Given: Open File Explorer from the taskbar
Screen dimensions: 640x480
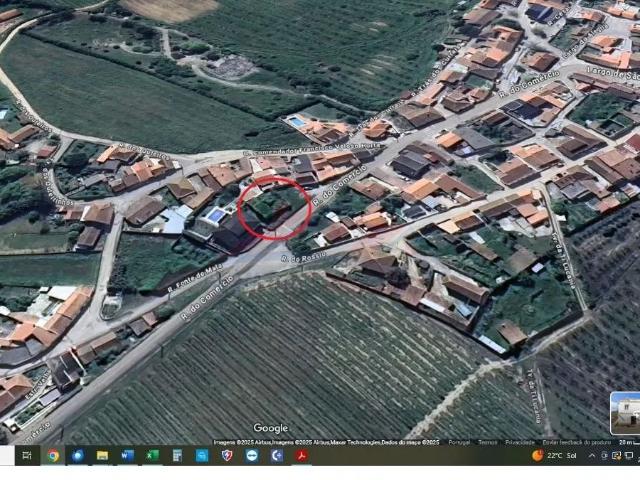Looking at the screenshot, I should point(102,456).
